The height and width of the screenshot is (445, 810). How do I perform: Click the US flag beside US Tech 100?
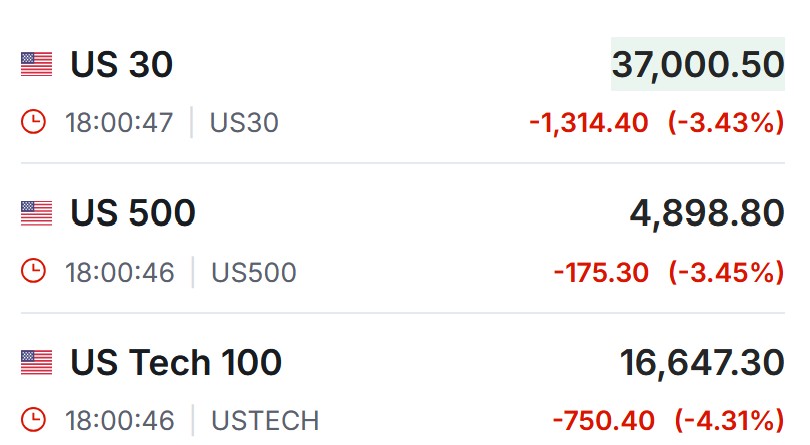37,362
